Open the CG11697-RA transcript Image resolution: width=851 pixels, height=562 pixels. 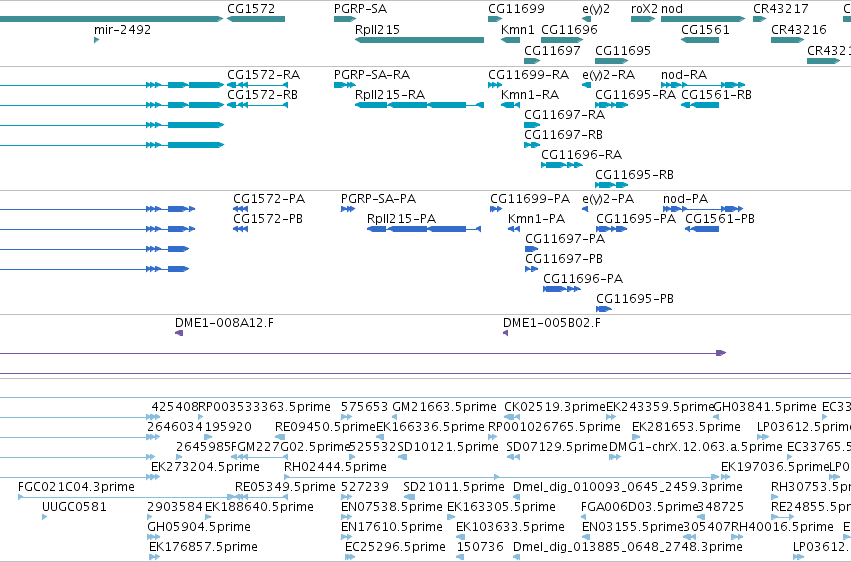pyautogui.click(x=532, y=125)
